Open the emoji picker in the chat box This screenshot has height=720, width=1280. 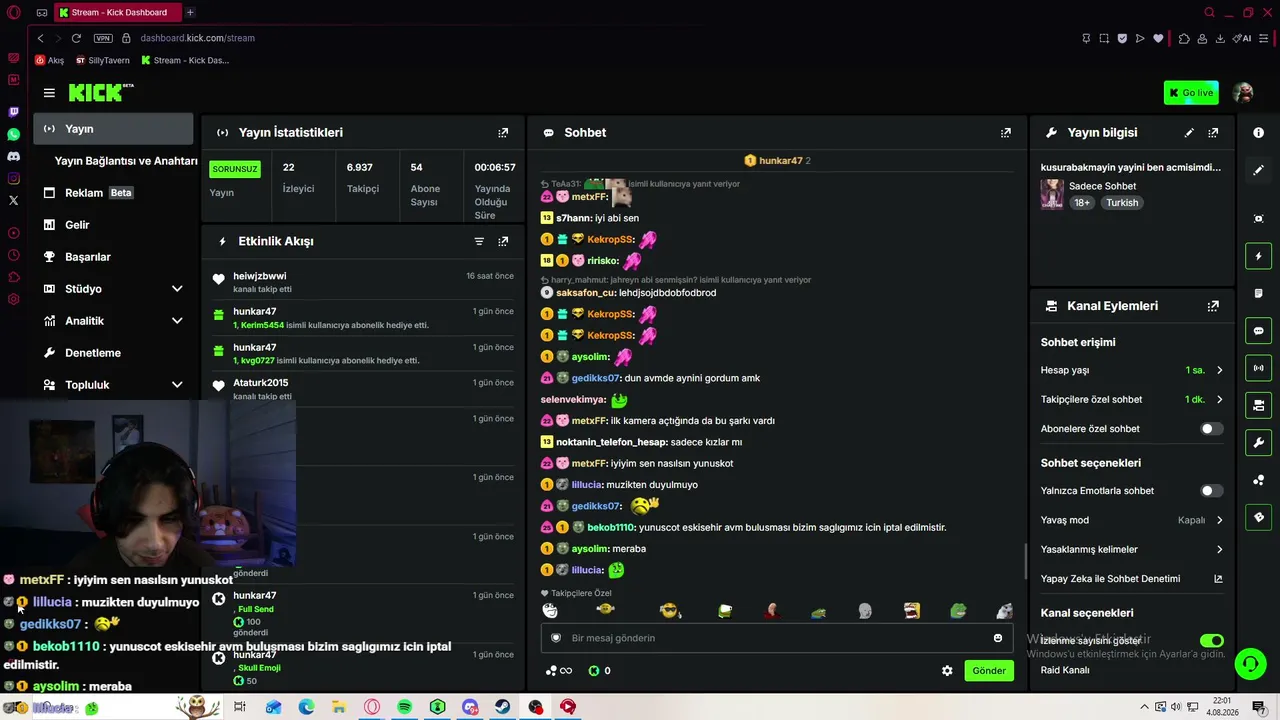[998, 638]
